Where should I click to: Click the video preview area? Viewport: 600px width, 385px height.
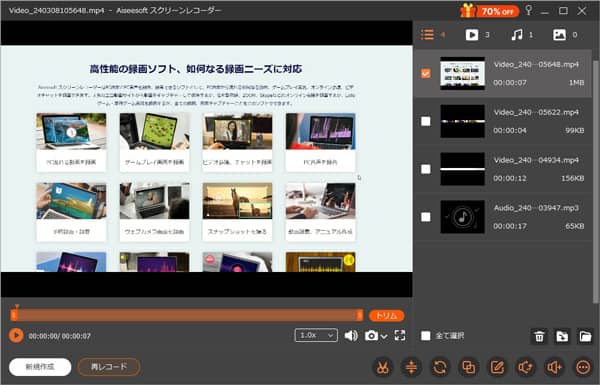click(x=207, y=159)
